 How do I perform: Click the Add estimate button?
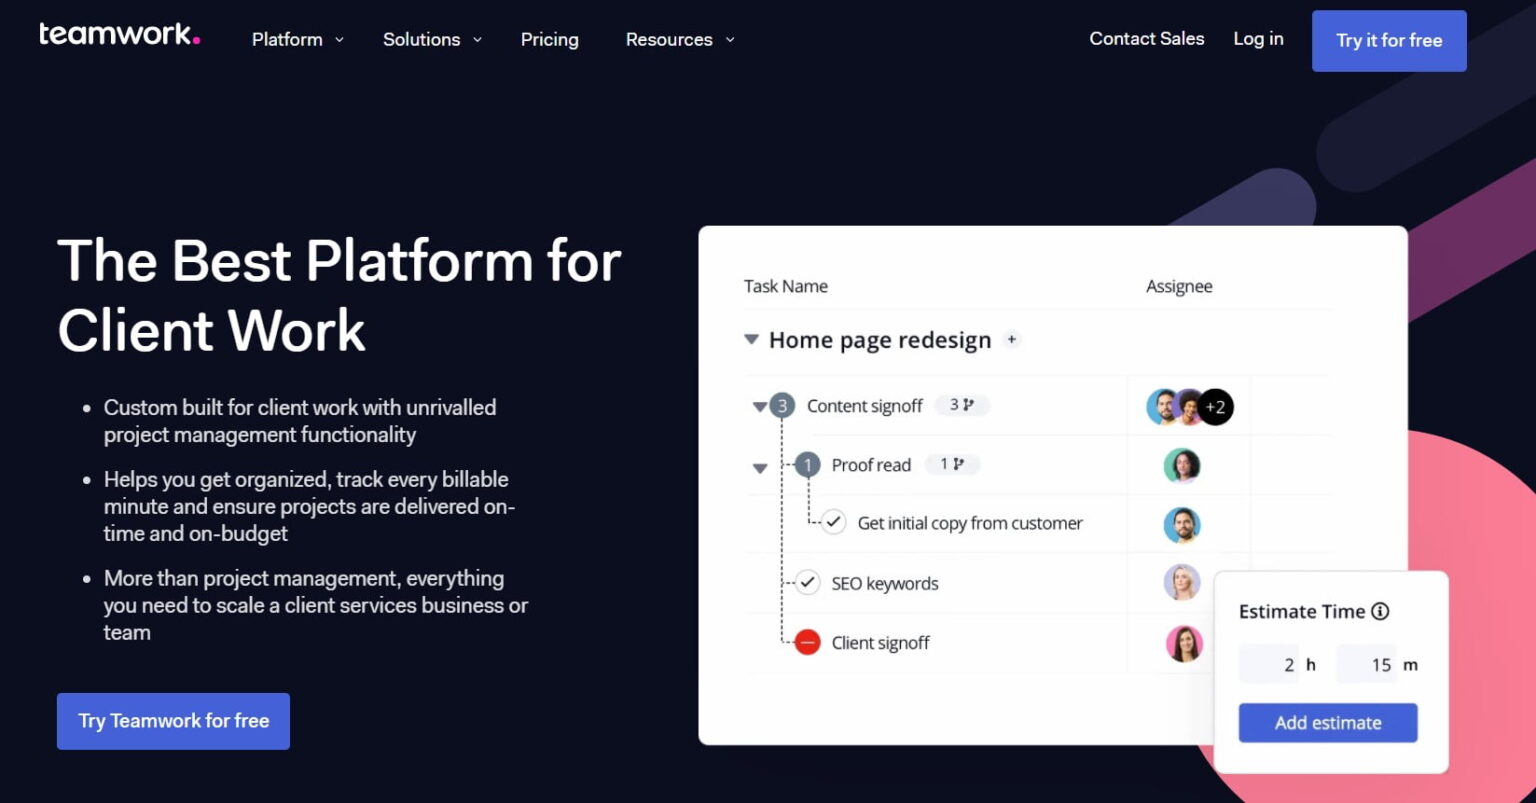pos(1328,723)
